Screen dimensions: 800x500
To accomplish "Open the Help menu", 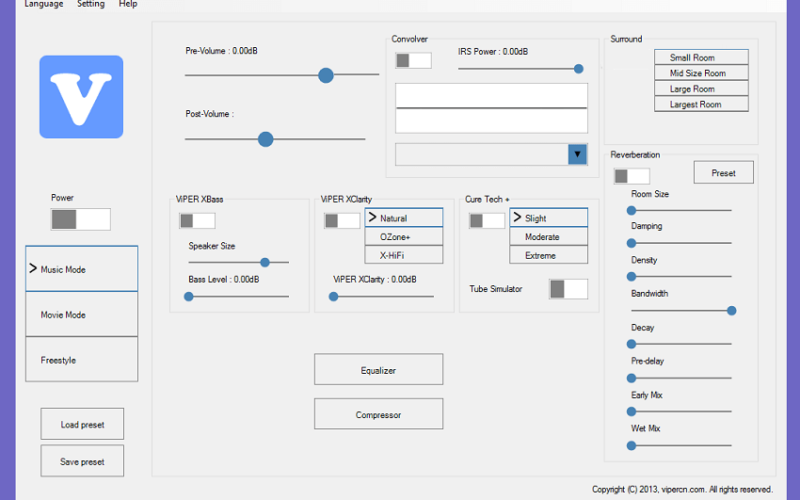I will [x=128, y=4].
